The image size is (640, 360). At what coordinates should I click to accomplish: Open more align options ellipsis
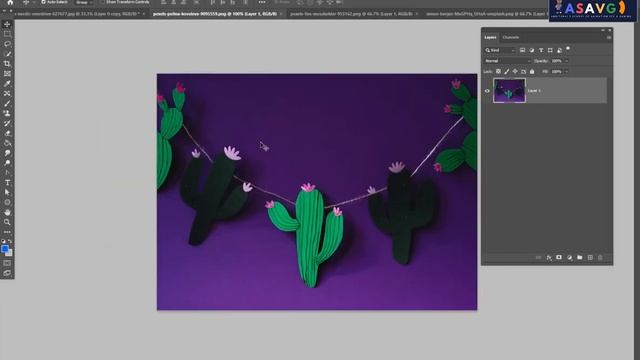point(262,2)
